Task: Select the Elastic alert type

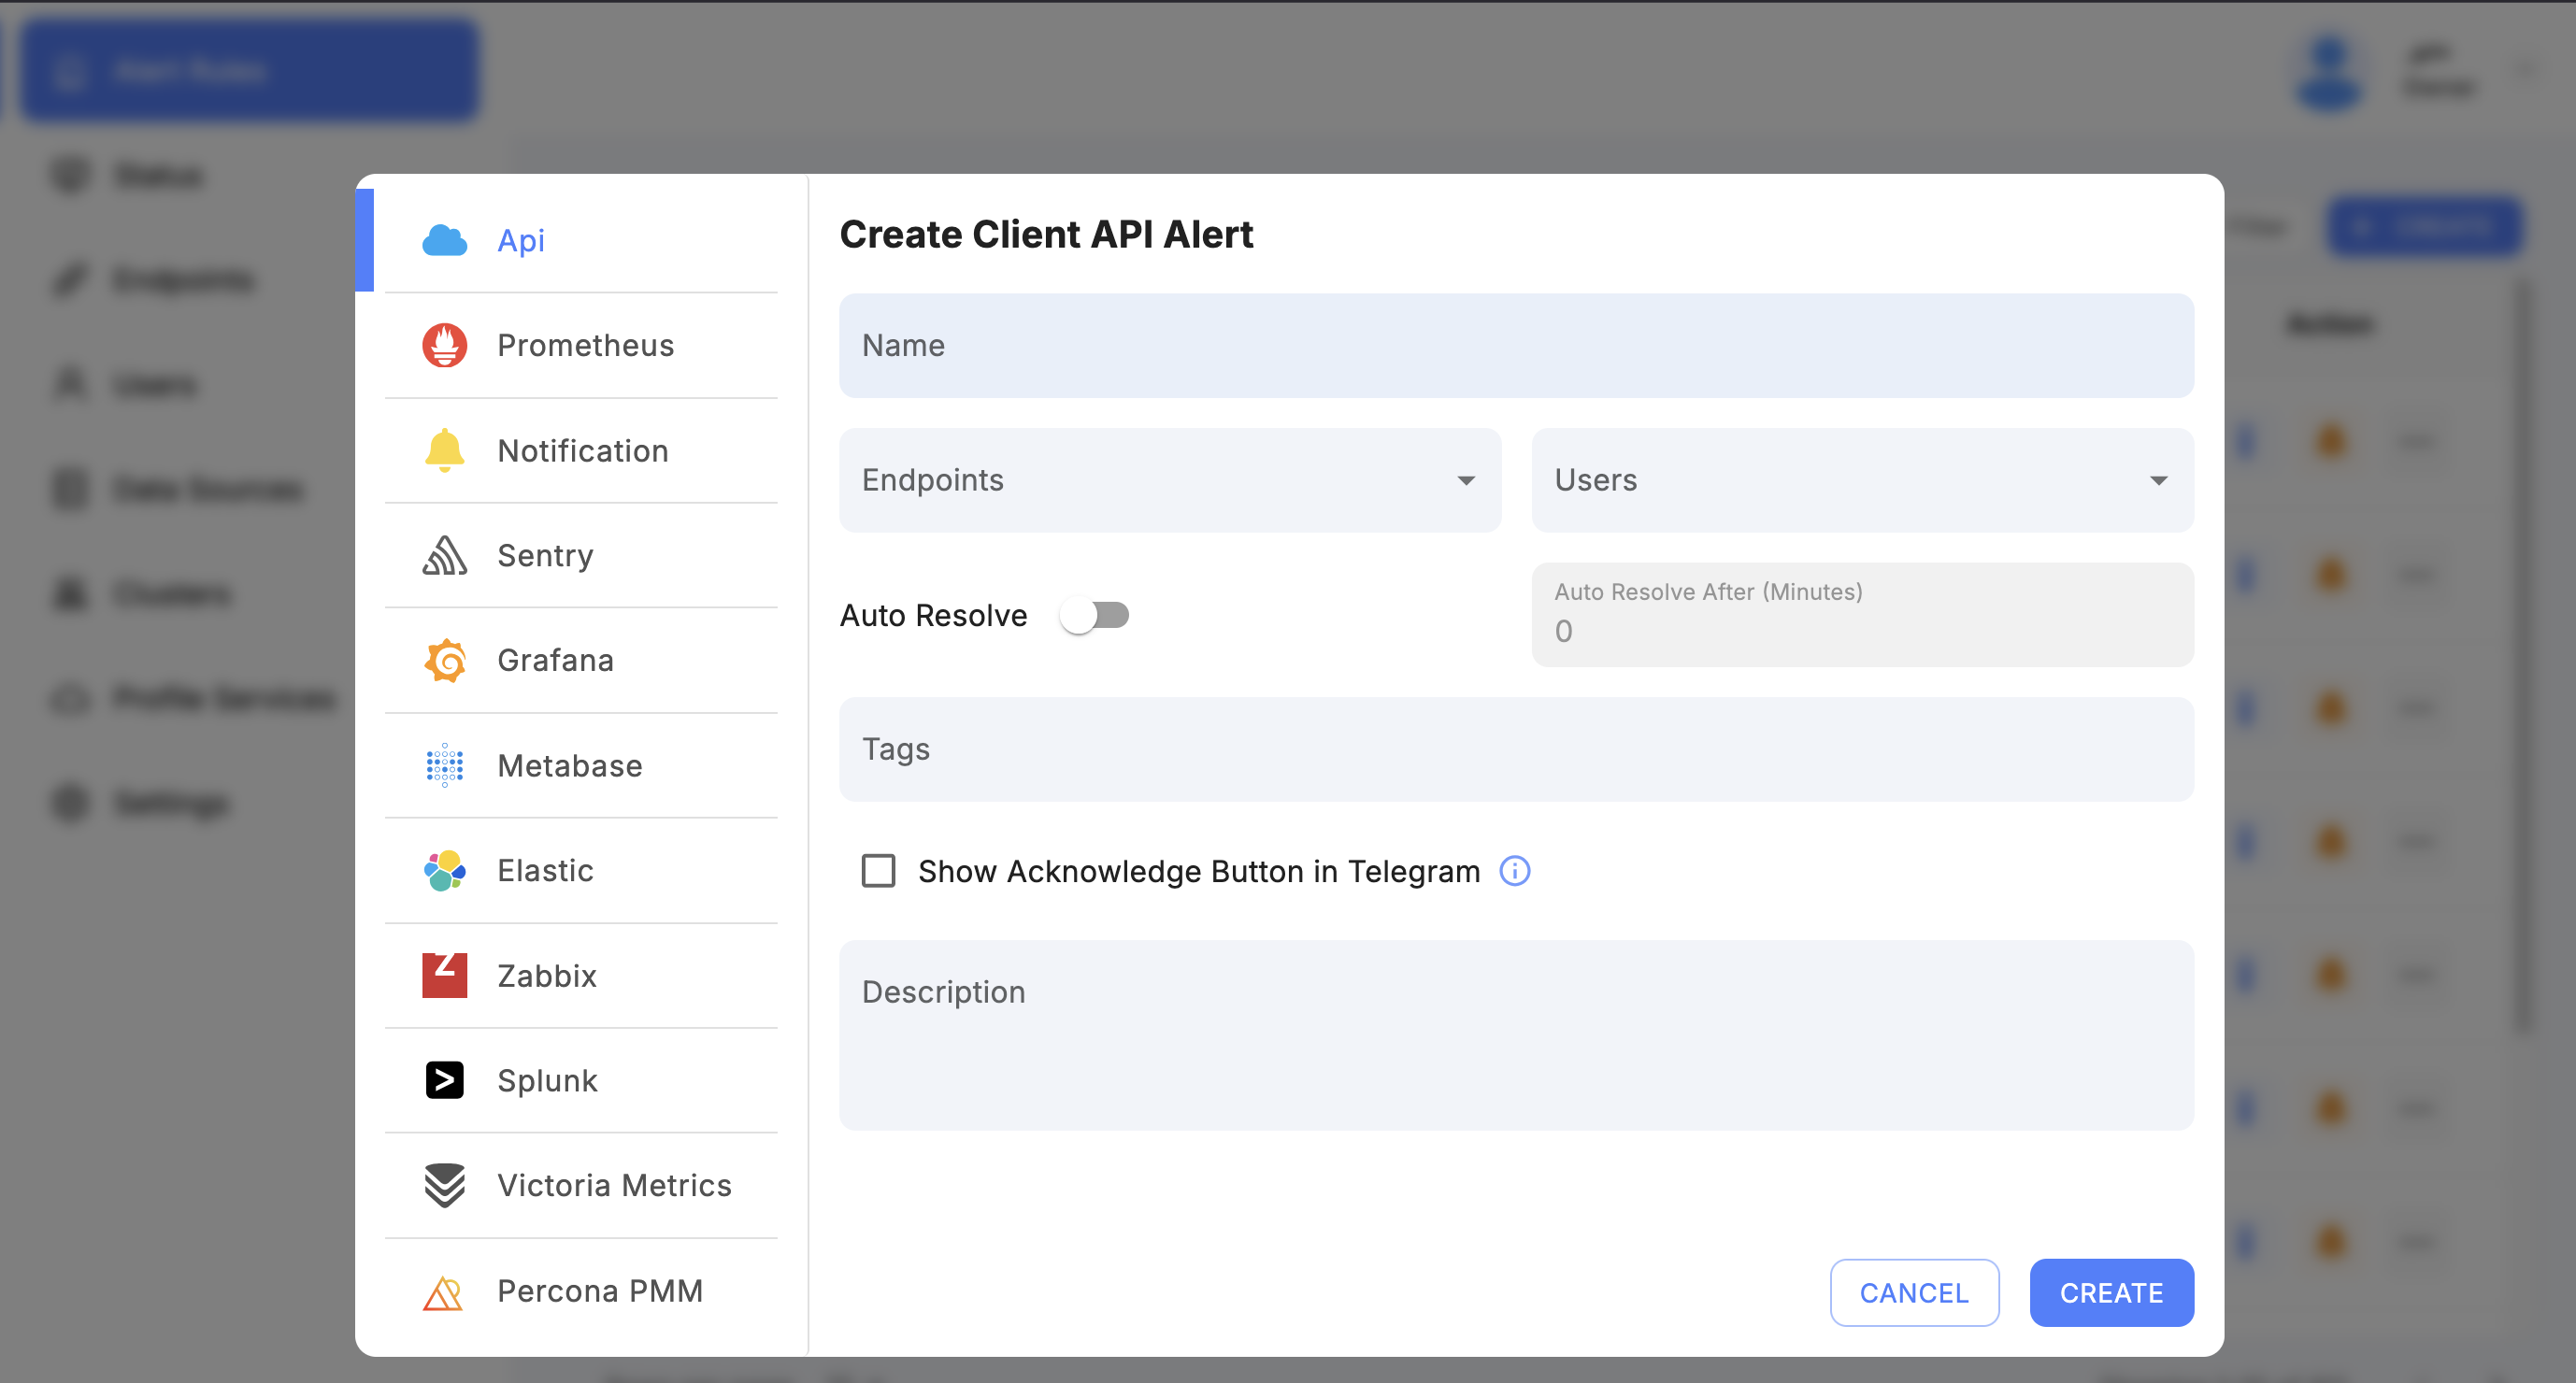Action: tap(581, 870)
